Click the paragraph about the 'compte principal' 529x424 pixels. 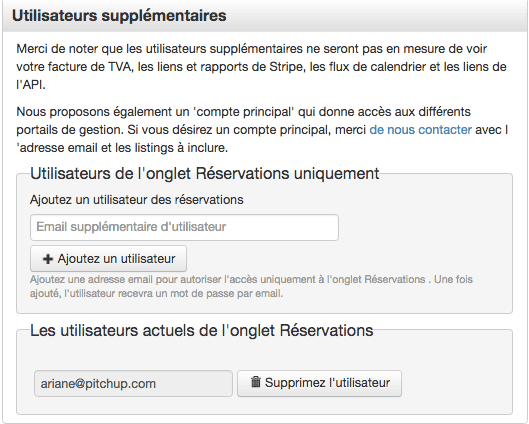262,130
